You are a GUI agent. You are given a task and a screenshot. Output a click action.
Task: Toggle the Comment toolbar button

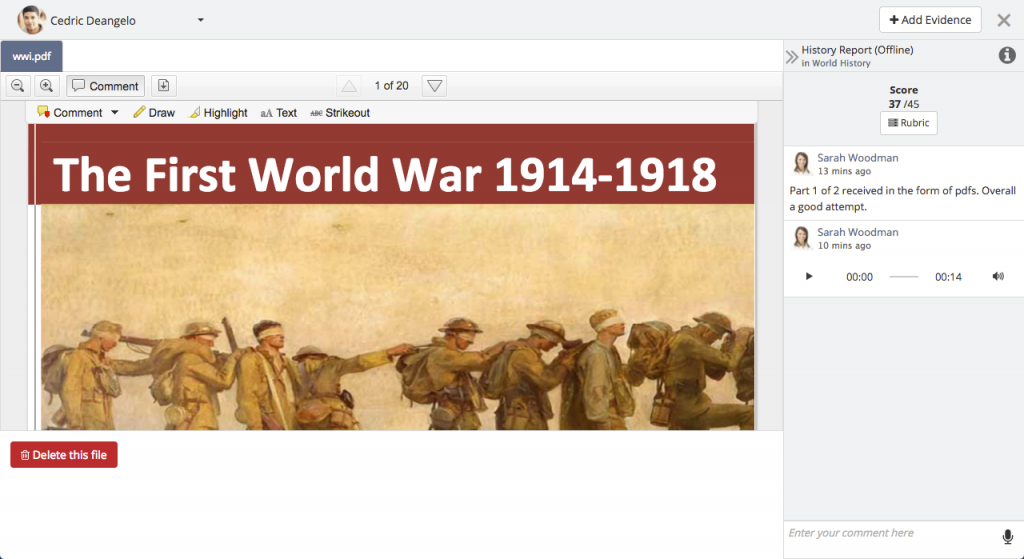tap(105, 86)
